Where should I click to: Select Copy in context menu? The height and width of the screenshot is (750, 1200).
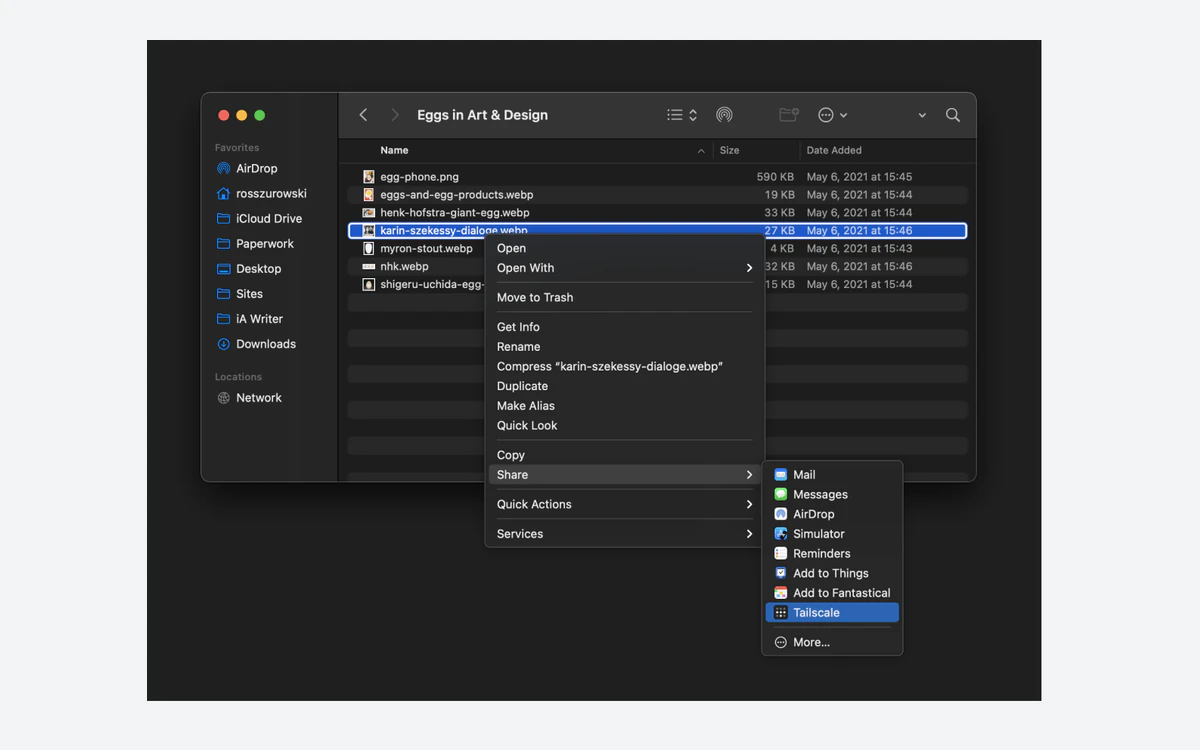pyautogui.click(x=625, y=455)
